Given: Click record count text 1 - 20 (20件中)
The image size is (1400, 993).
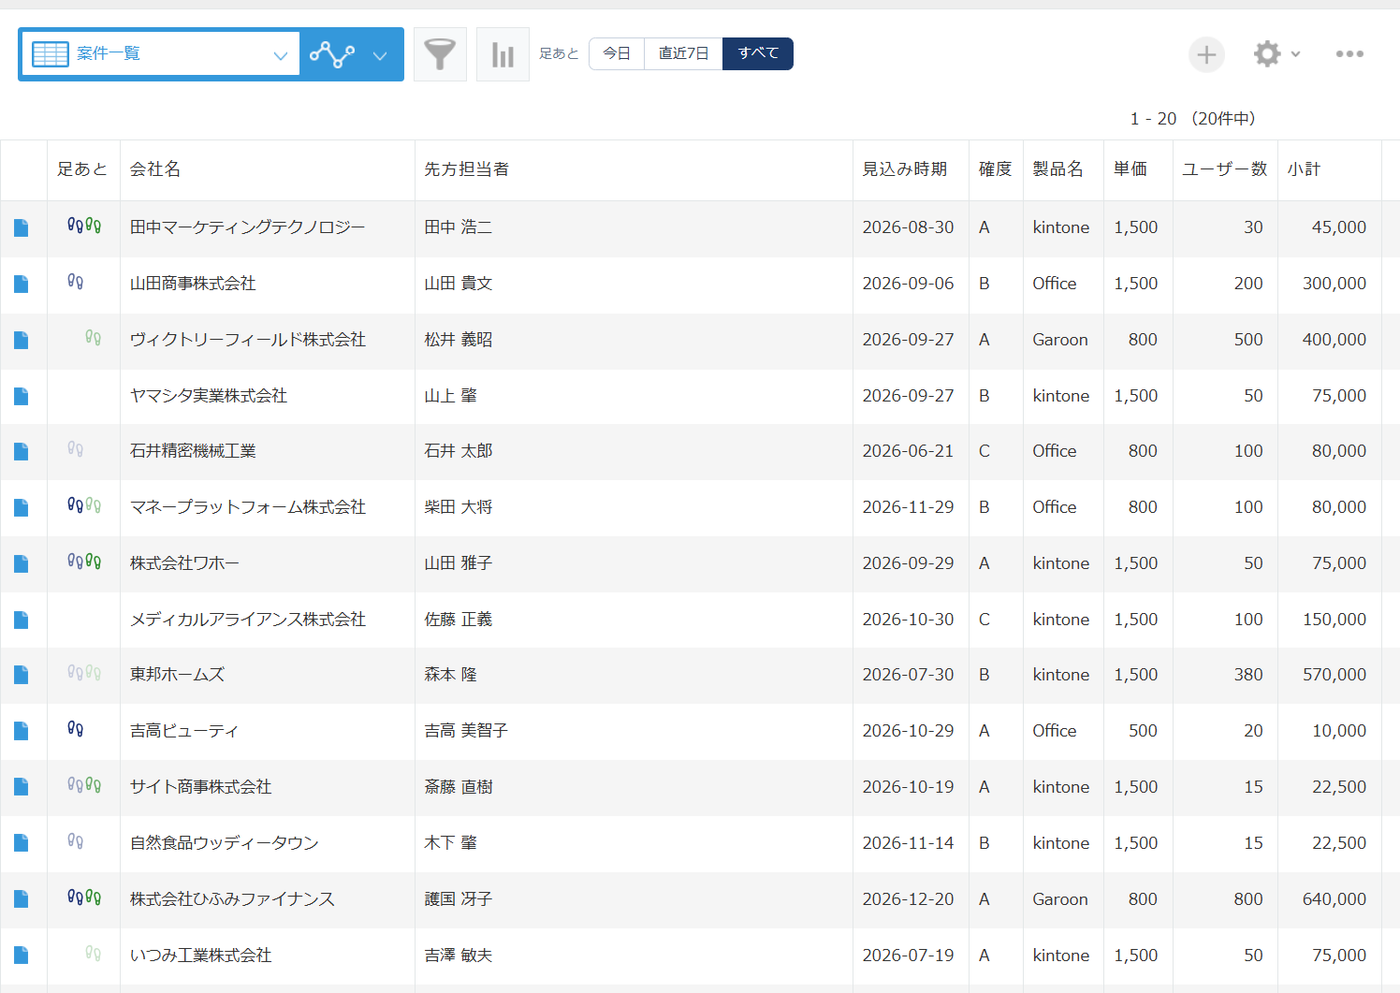Looking at the screenshot, I should 1192,119.
